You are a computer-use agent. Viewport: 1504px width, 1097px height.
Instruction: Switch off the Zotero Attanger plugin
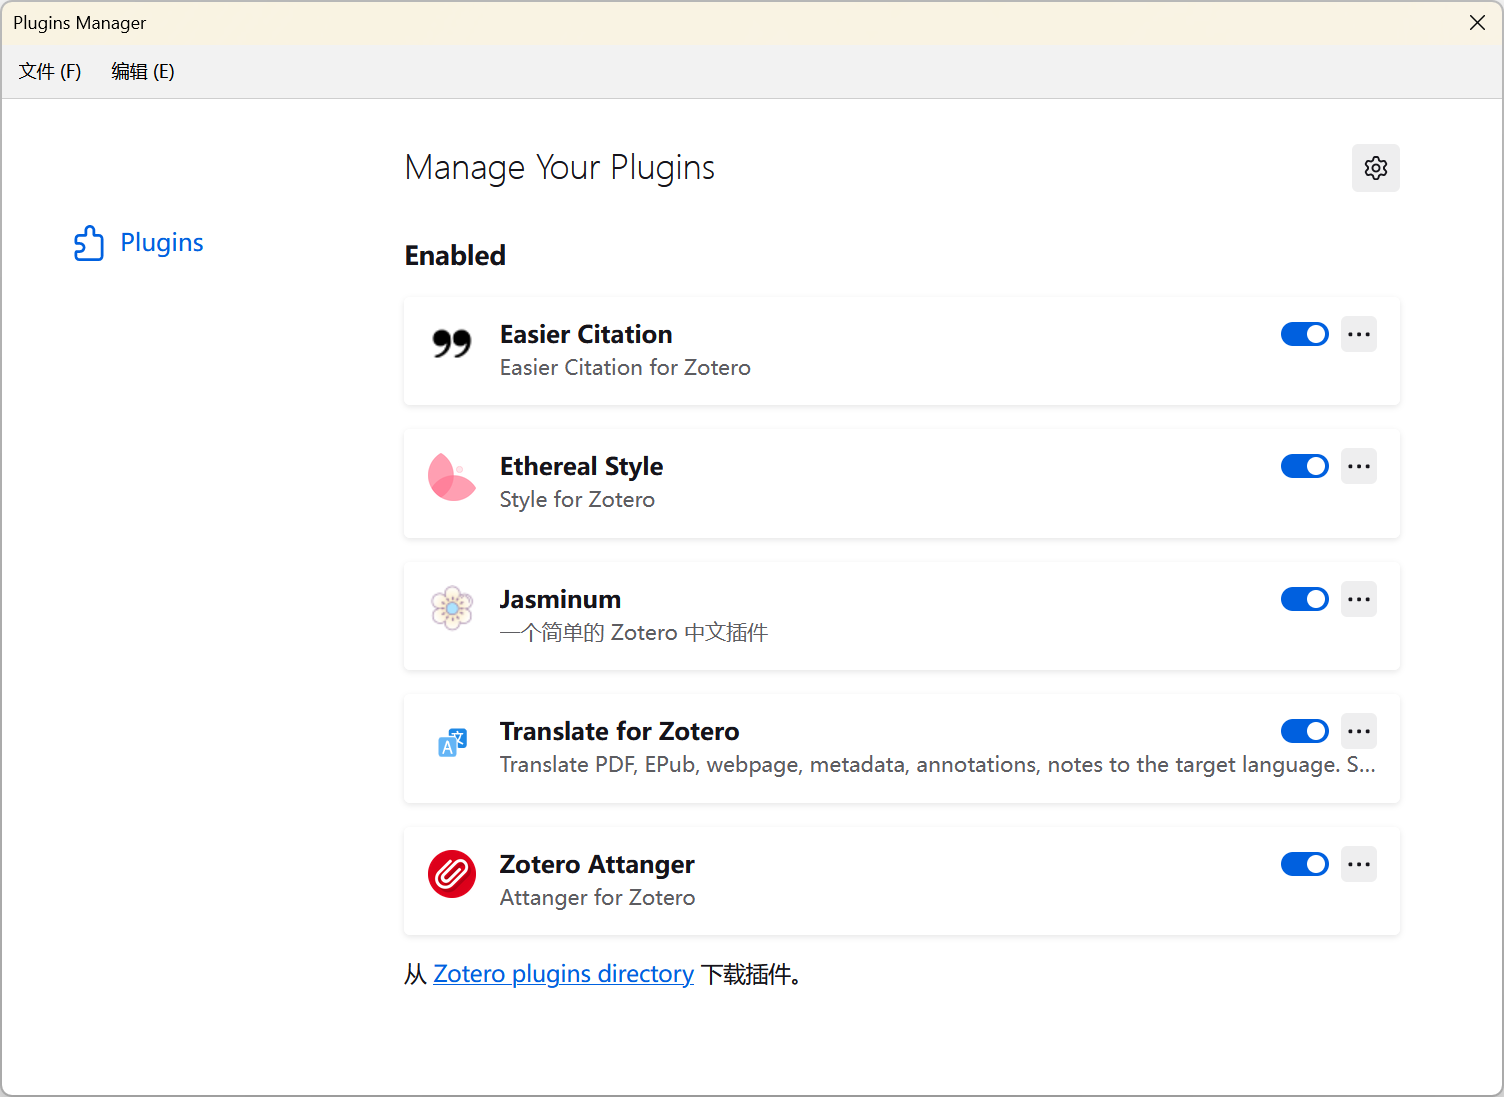(1304, 864)
